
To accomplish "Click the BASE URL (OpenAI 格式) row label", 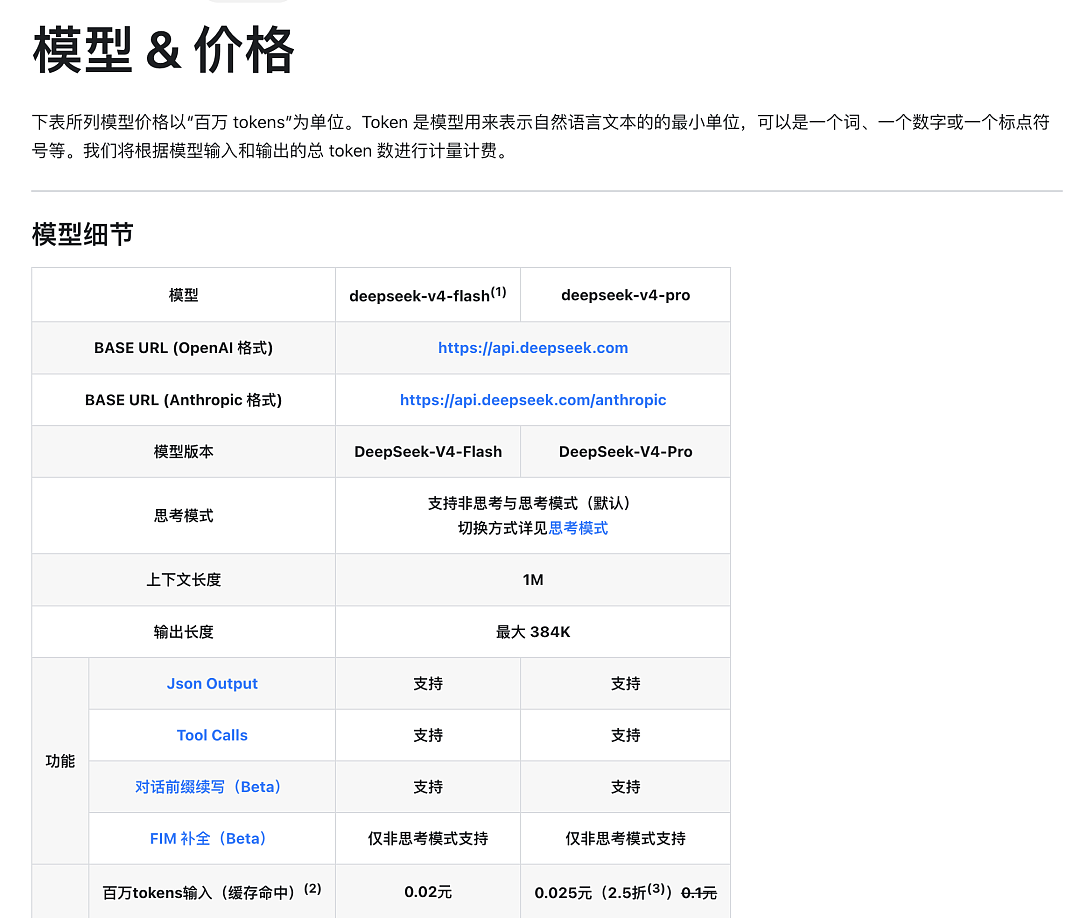I will tap(183, 348).
